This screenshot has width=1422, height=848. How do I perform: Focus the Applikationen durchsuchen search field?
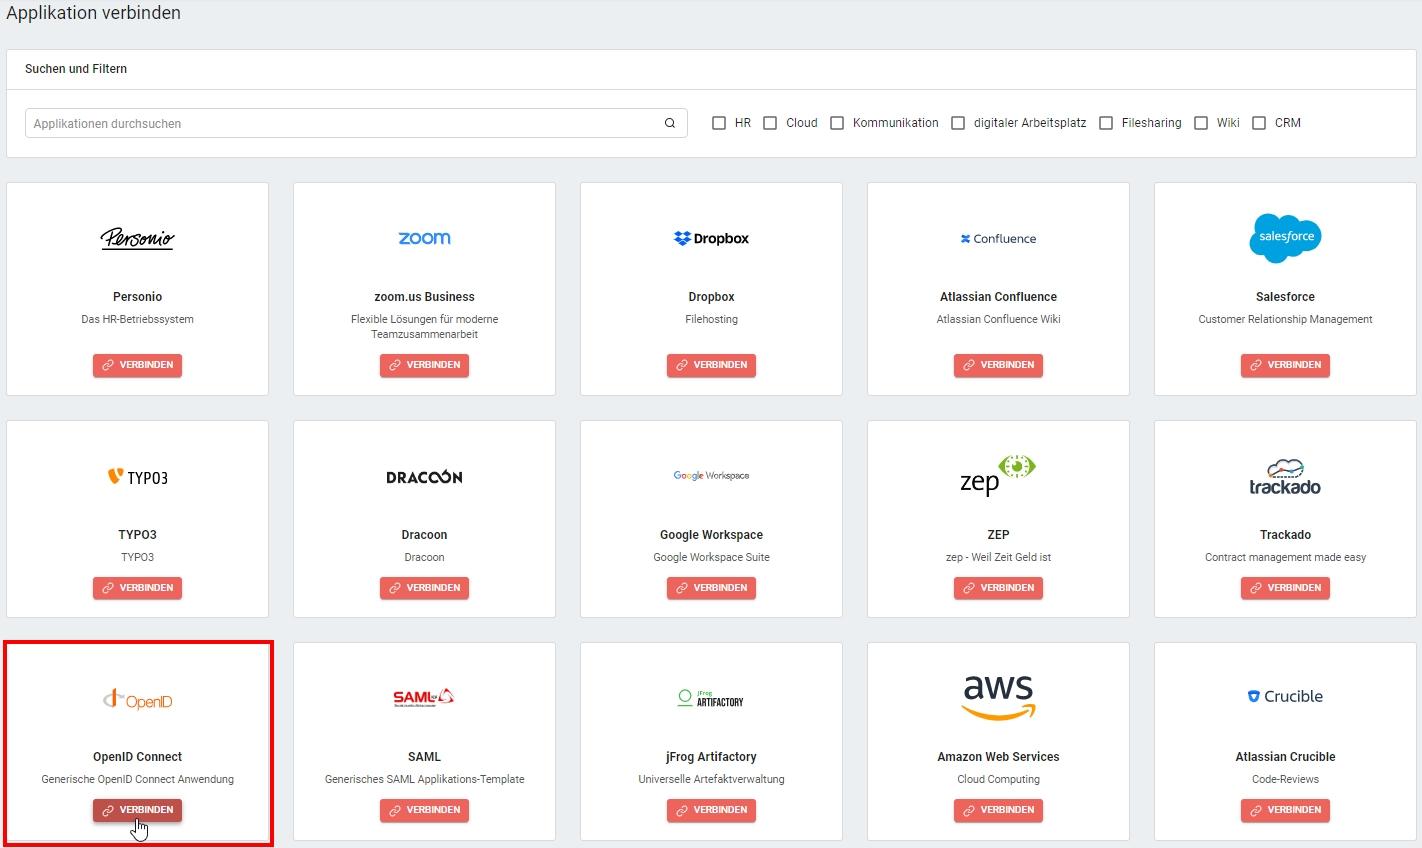356,123
